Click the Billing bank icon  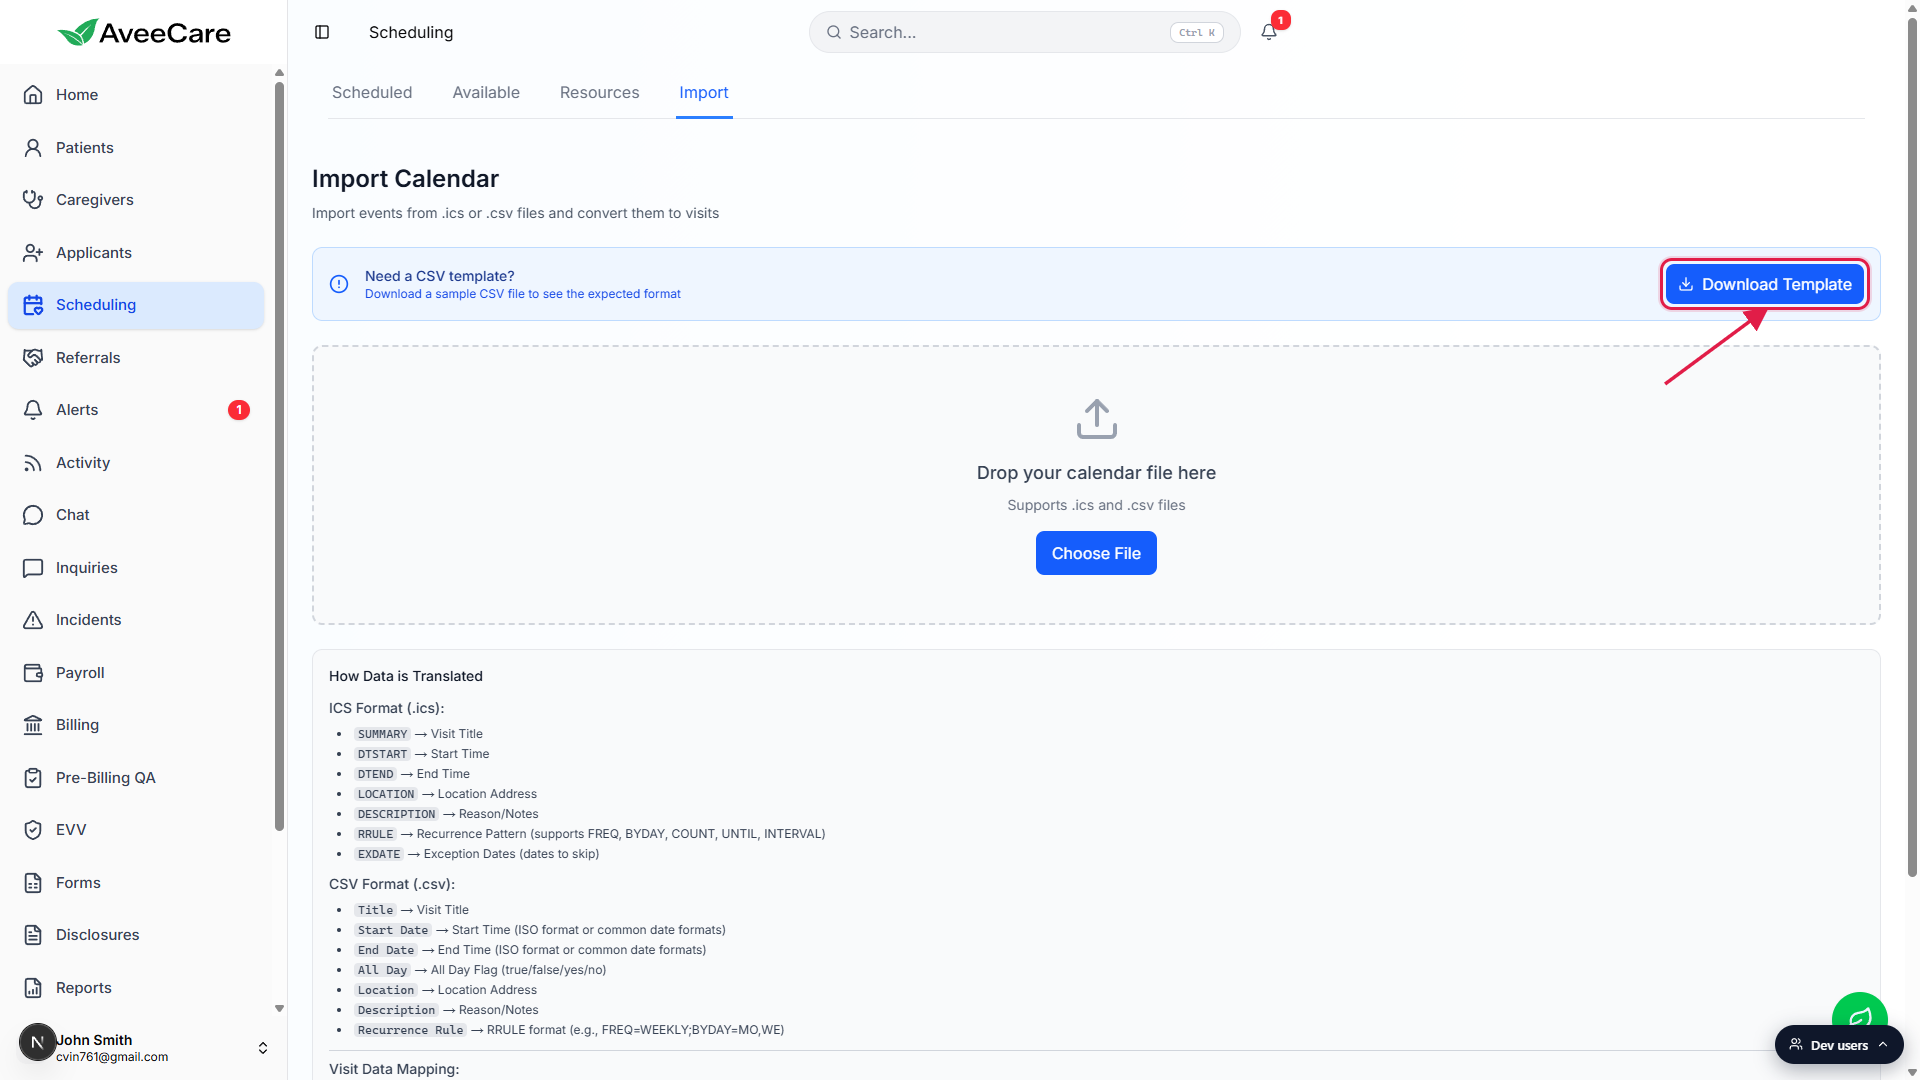pos(33,725)
